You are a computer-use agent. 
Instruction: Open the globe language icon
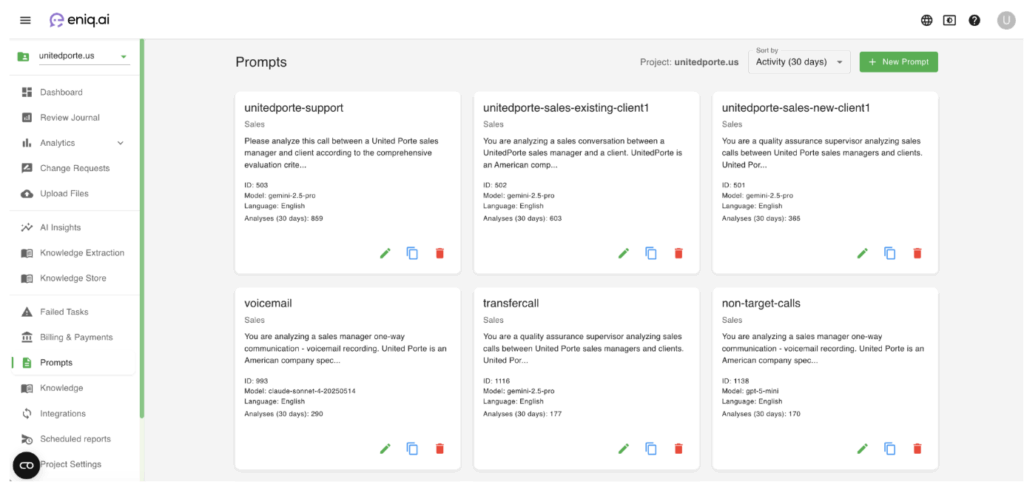927,20
